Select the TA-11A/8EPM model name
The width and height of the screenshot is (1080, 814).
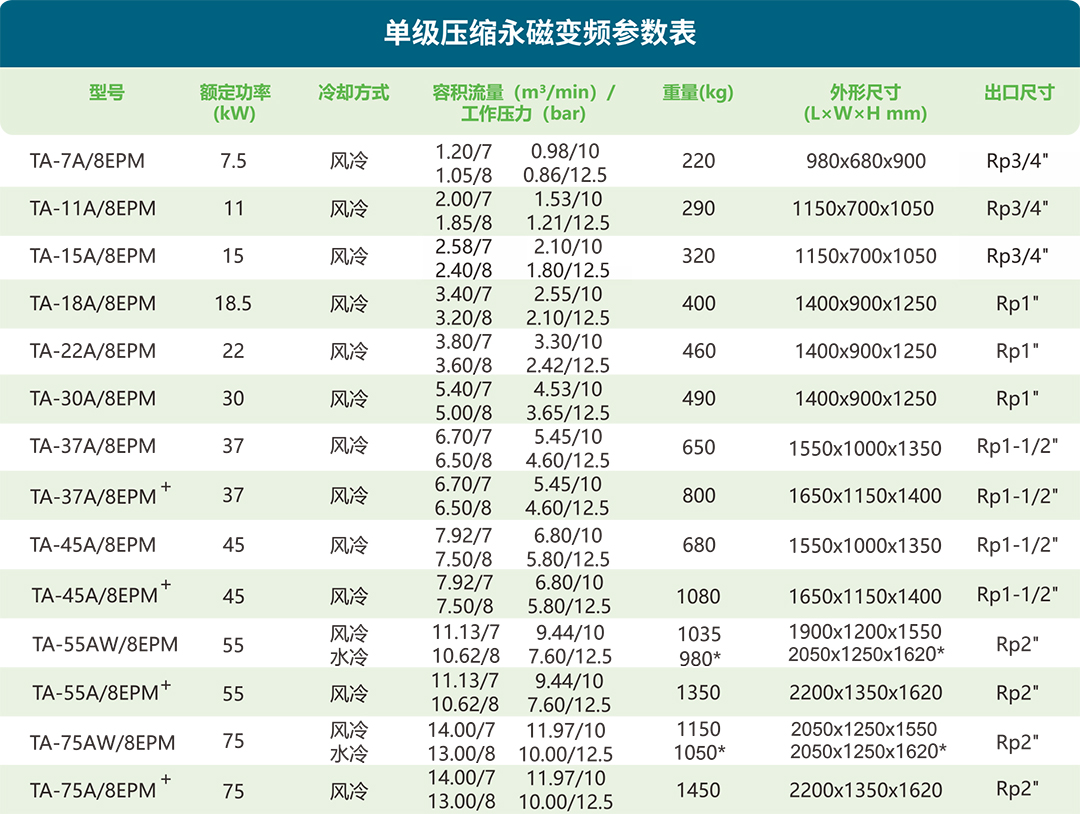click(93, 209)
